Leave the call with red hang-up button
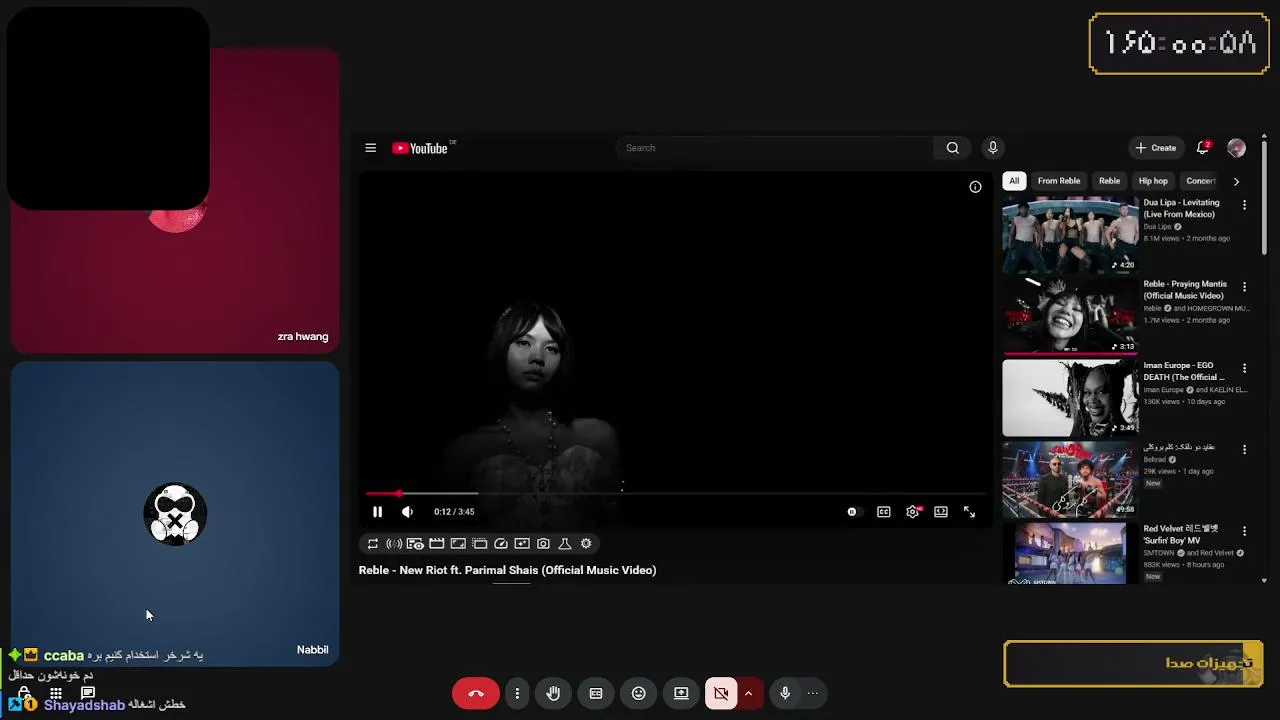This screenshot has width=1280, height=720. 476,693
